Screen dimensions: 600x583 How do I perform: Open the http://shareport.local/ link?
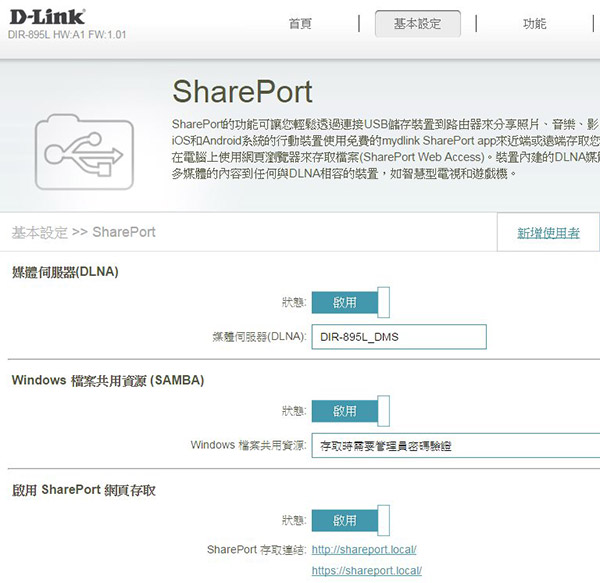(364, 550)
